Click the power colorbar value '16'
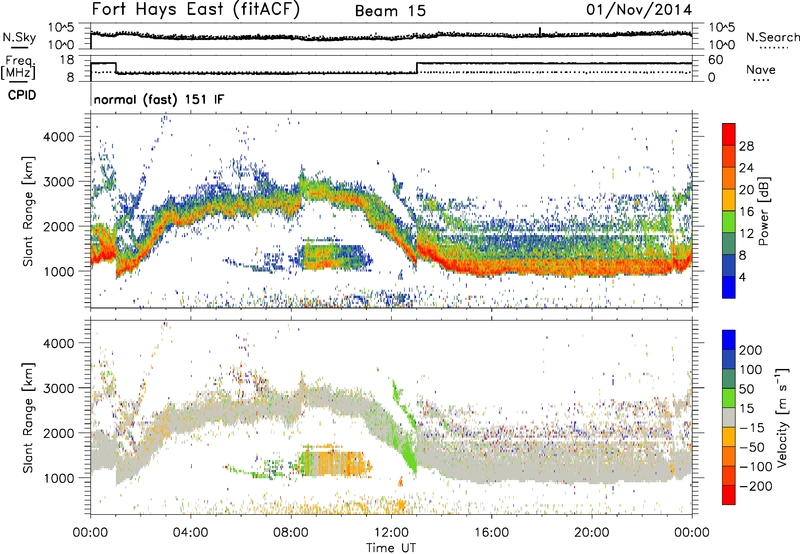Viewport: 800px width, 554px height. coord(746,212)
